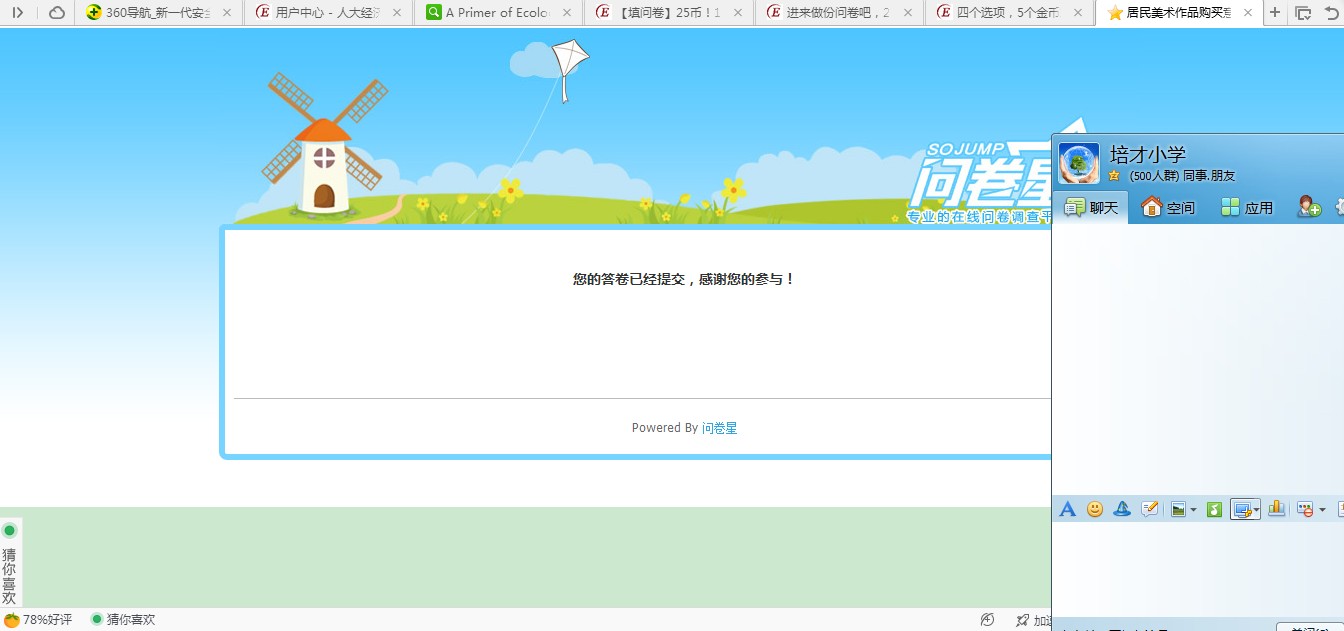Viewport: 1344px width, 631px height.
Task: Expand the message block dropdown arrow
Action: tap(1322, 510)
